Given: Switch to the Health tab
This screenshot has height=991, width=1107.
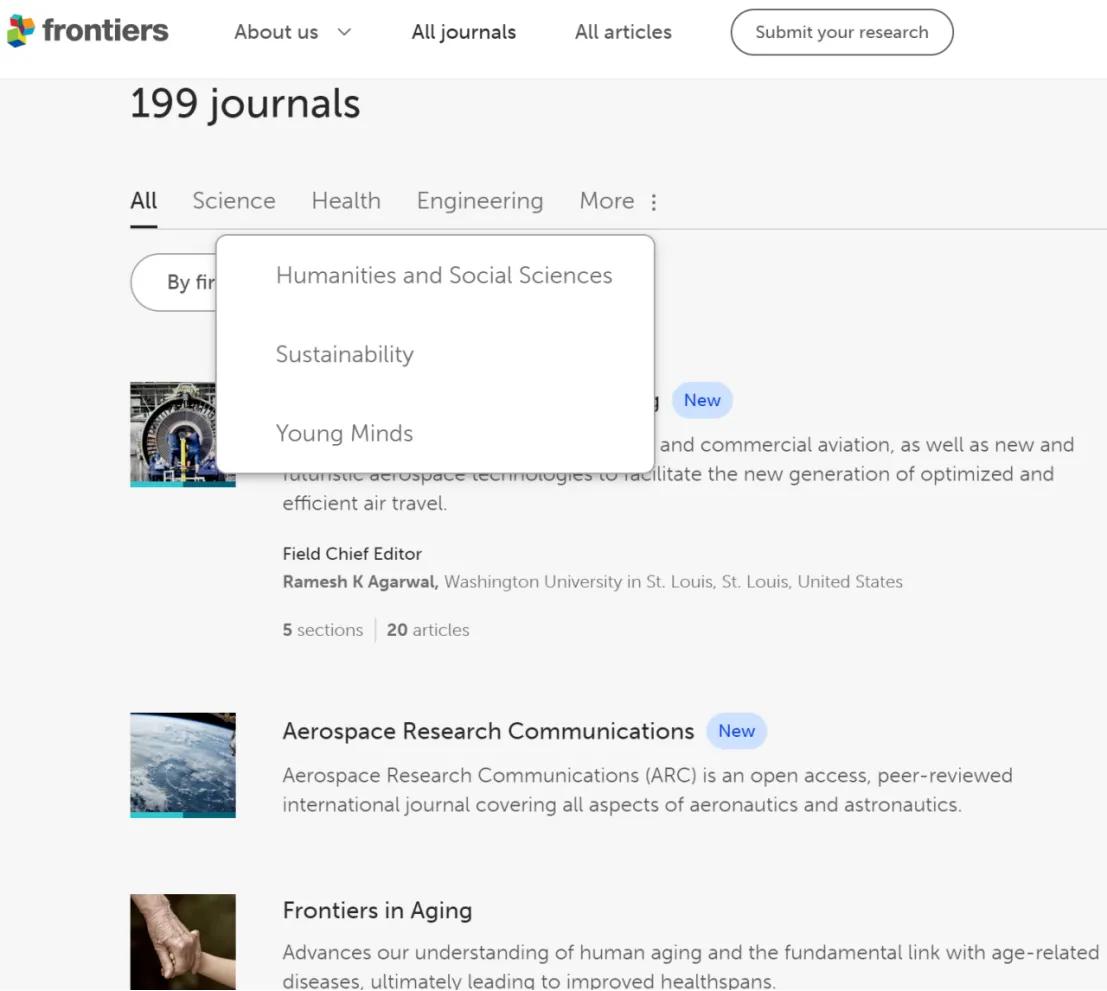Looking at the screenshot, I should 346,201.
